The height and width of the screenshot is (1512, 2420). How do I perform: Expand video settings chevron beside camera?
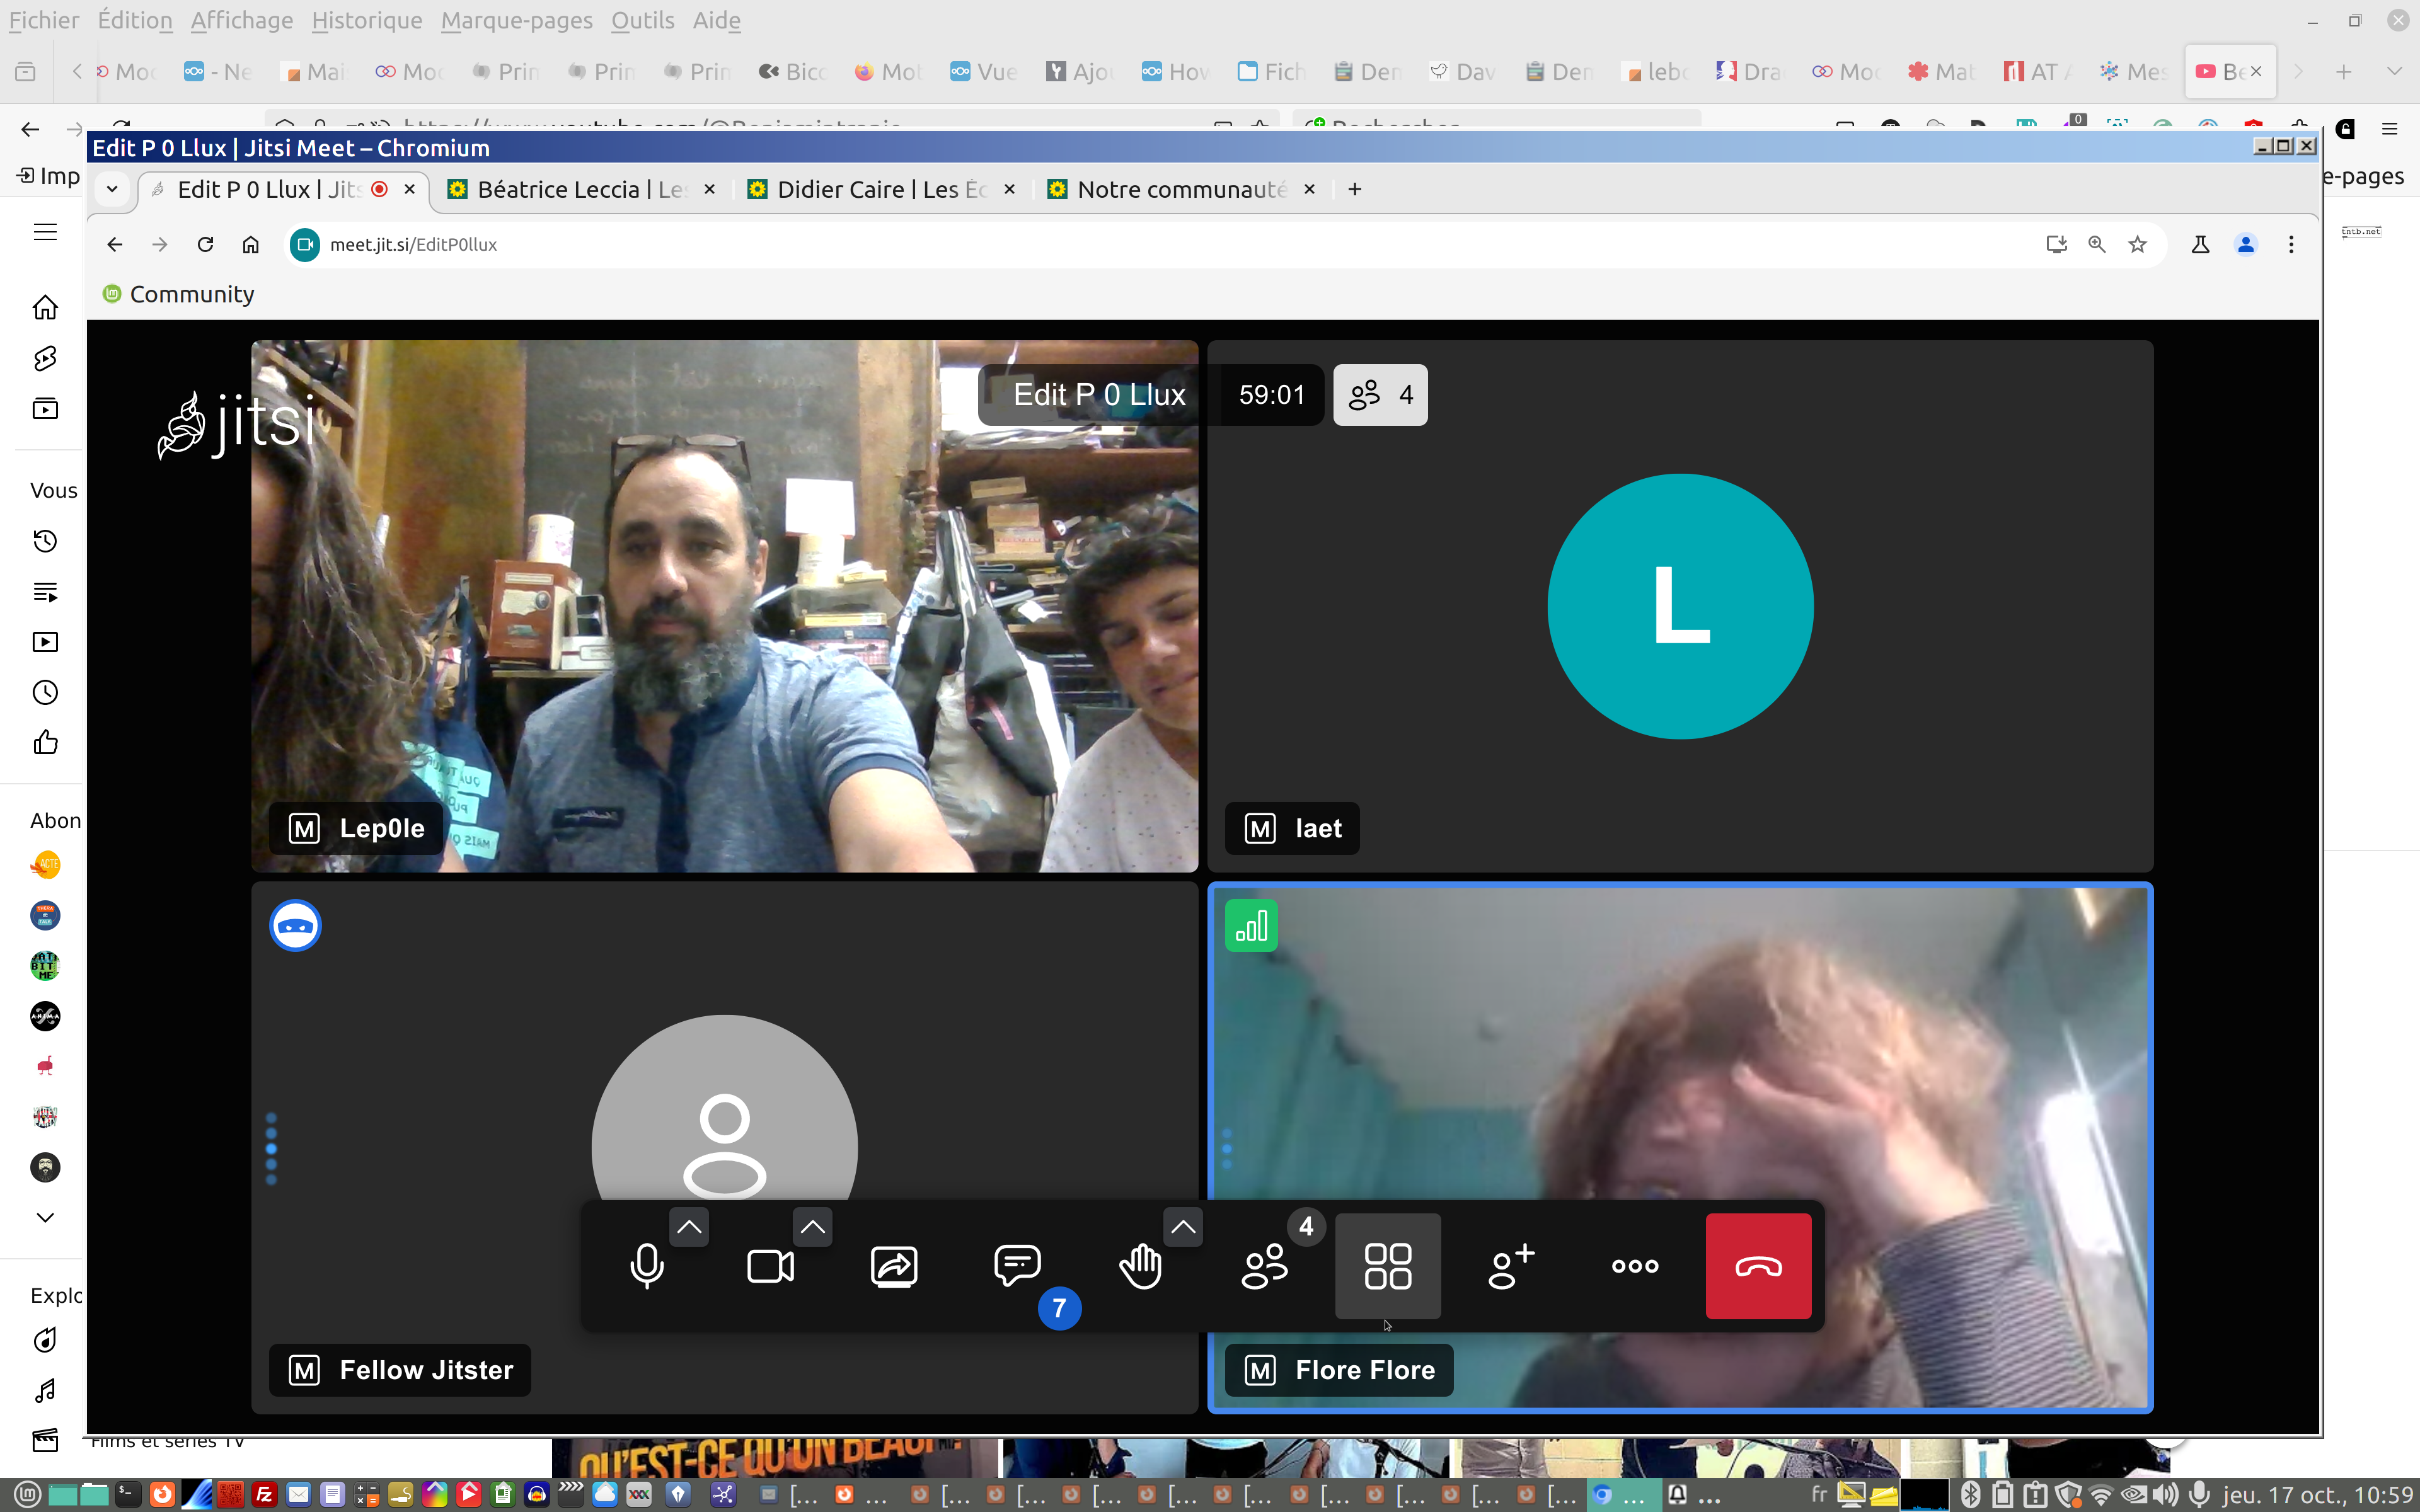[812, 1227]
